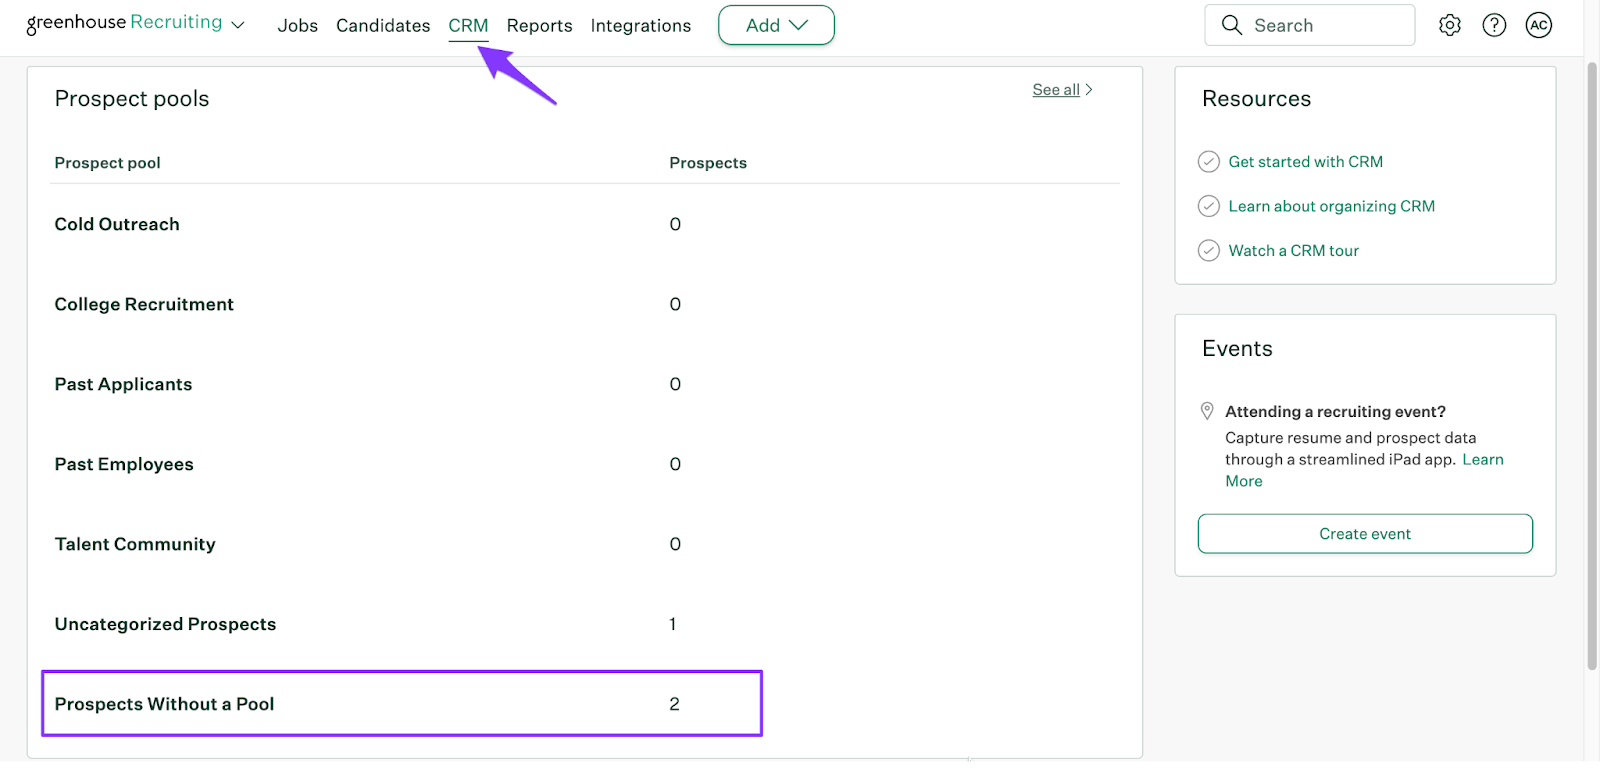Click the search magnifier icon
This screenshot has width=1600, height=784.
click(x=1232, y=25)
